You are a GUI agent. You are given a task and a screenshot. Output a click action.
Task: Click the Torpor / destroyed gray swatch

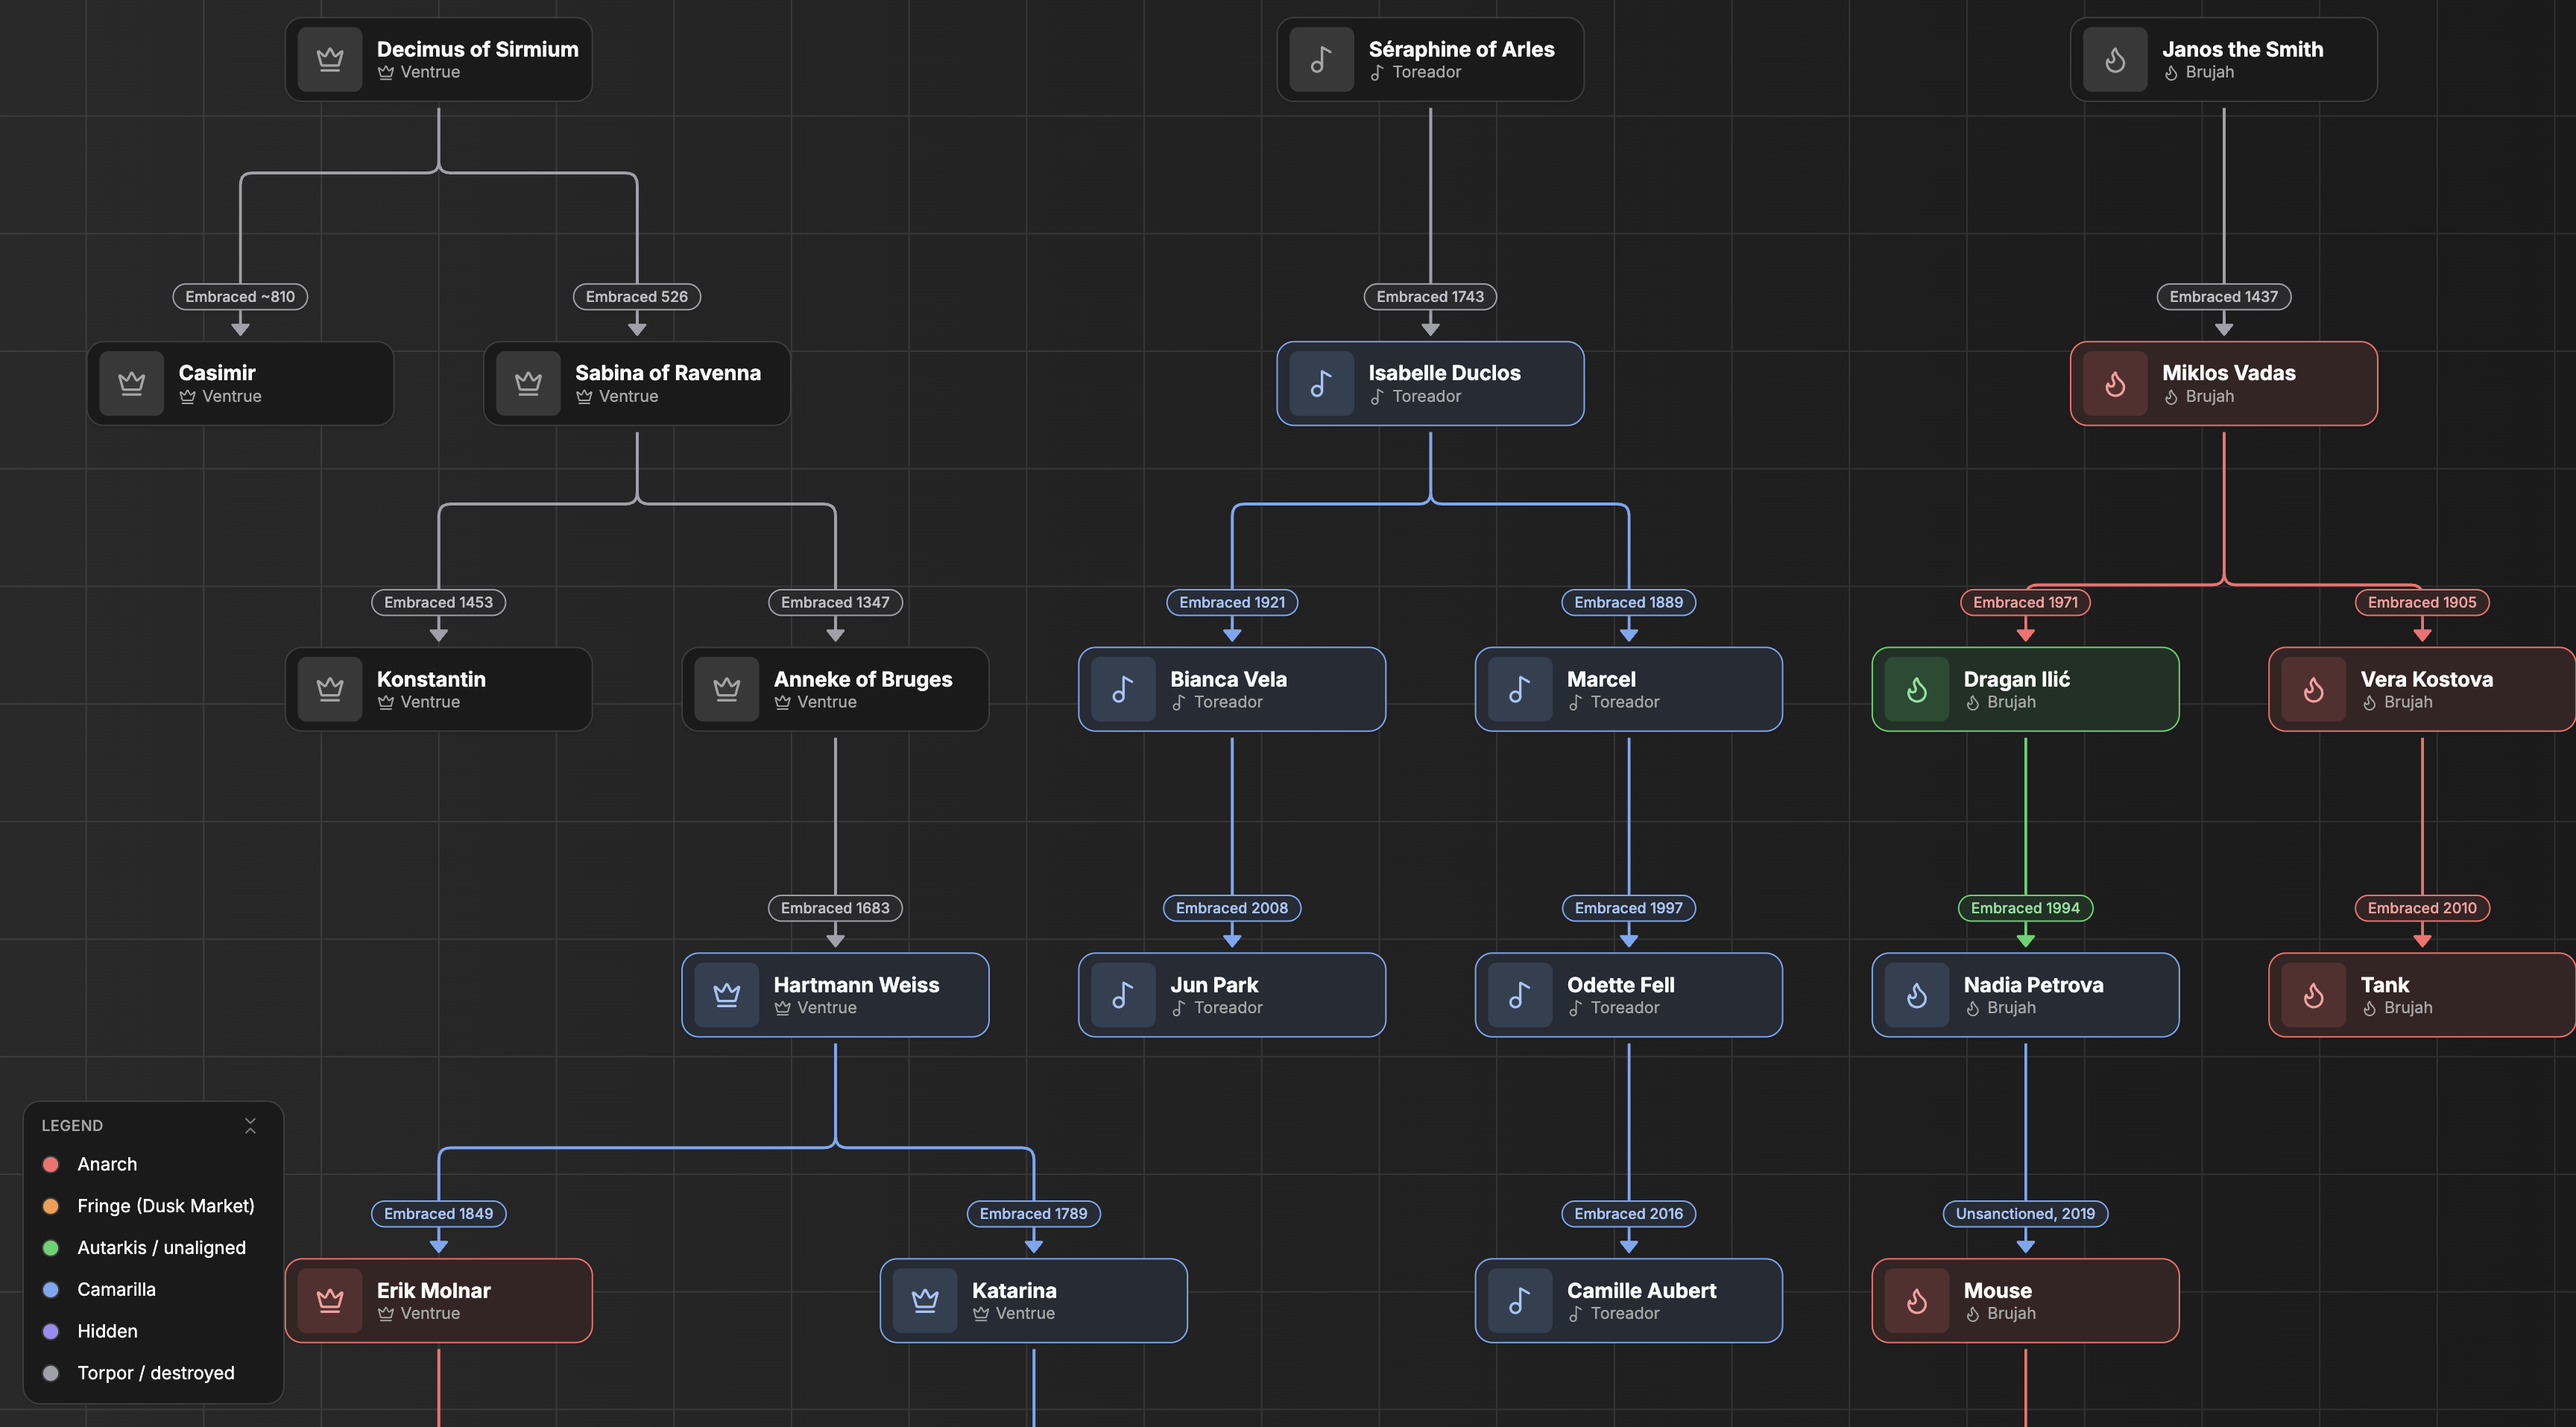pos(51,1374)
